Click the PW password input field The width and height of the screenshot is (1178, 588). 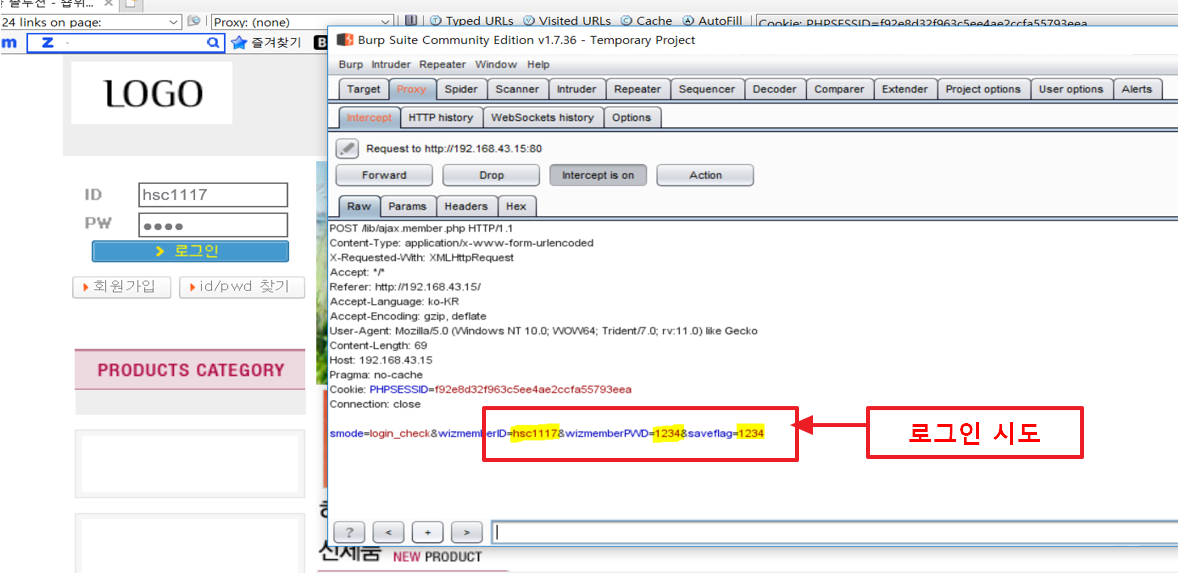pos(213,225)
